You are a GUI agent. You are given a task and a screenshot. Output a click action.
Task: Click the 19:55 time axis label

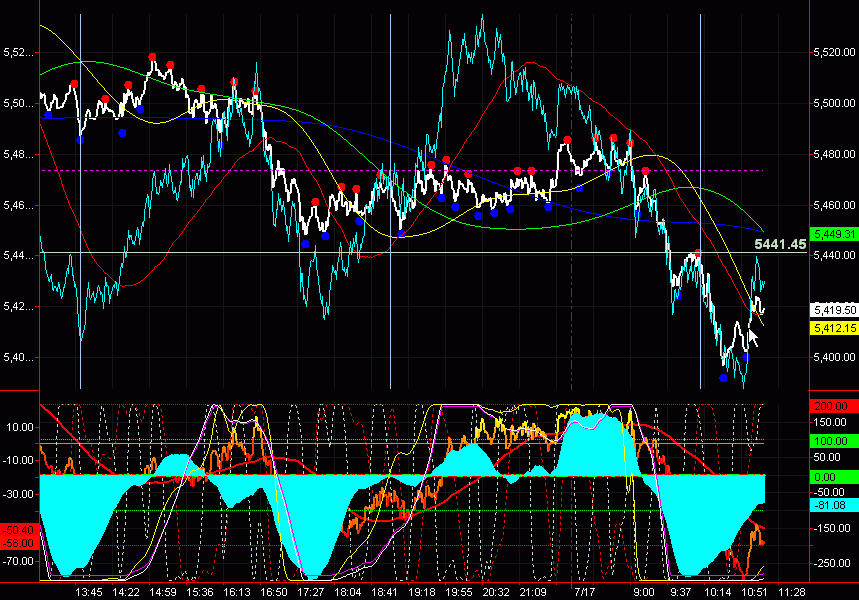[x=459, y=592]
